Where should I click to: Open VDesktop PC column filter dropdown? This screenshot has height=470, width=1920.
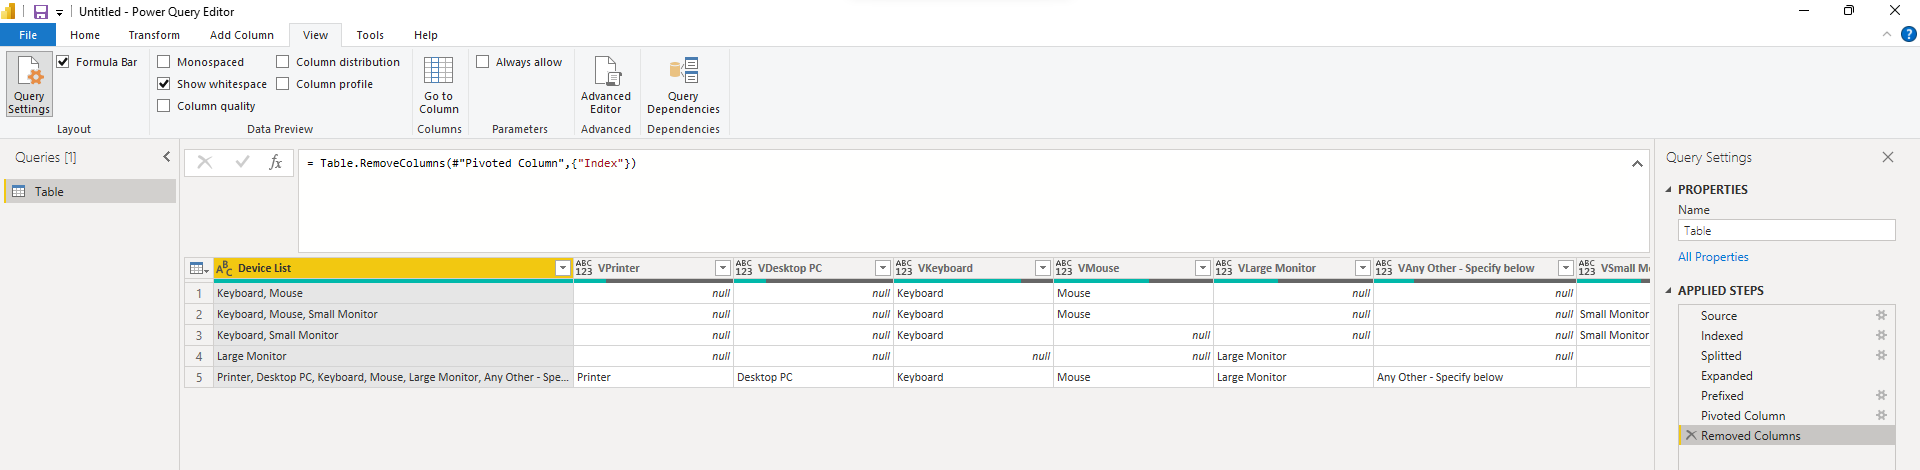(x=883, y=268)
